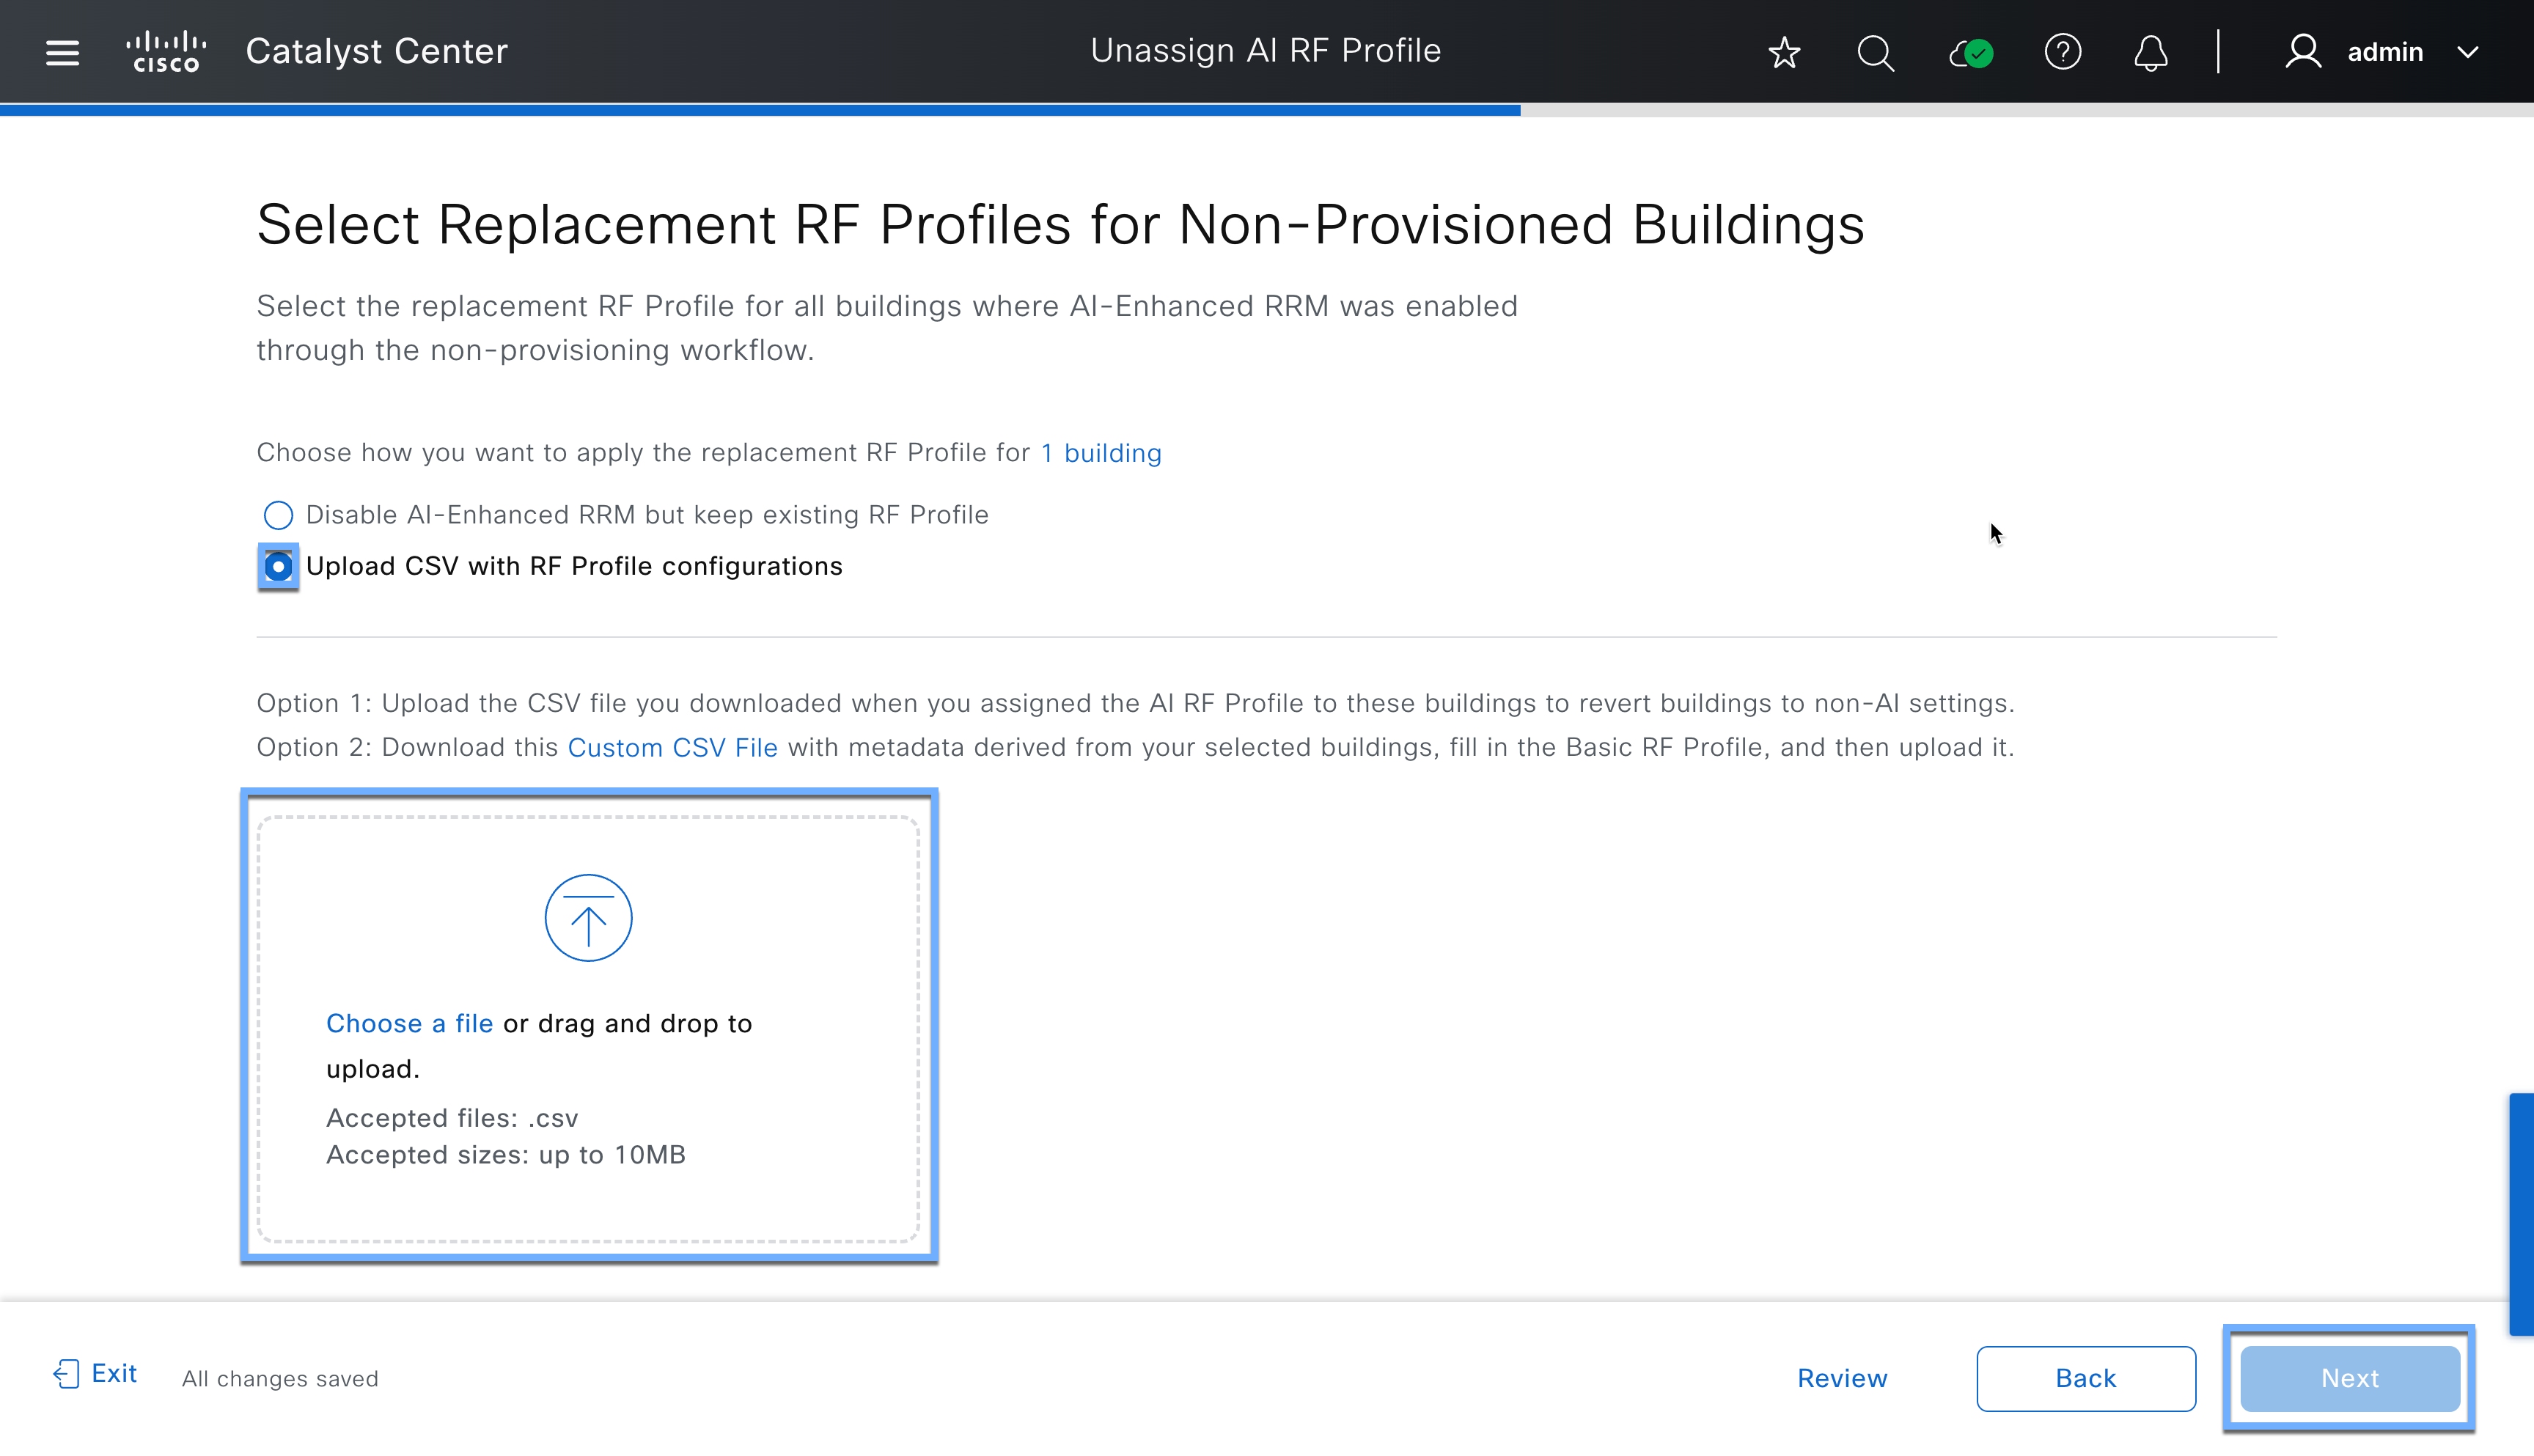Open the 1 building link
2534x1456 pixels.
[1100, 453]
